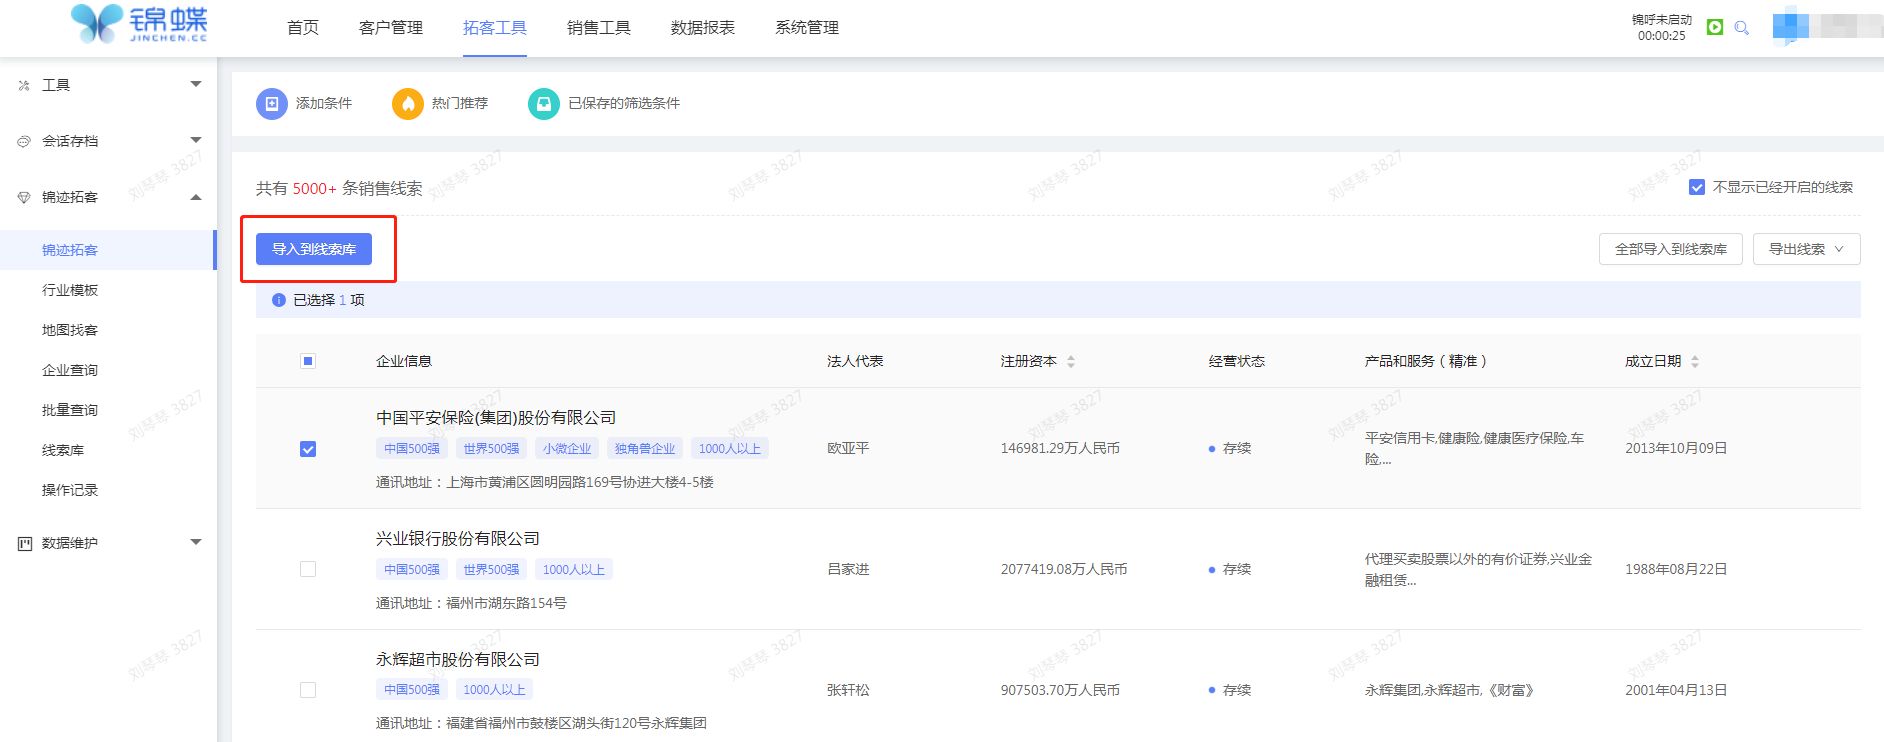
Task: Click the saved filter conditions icon
Action: click(x=543, y=104)
